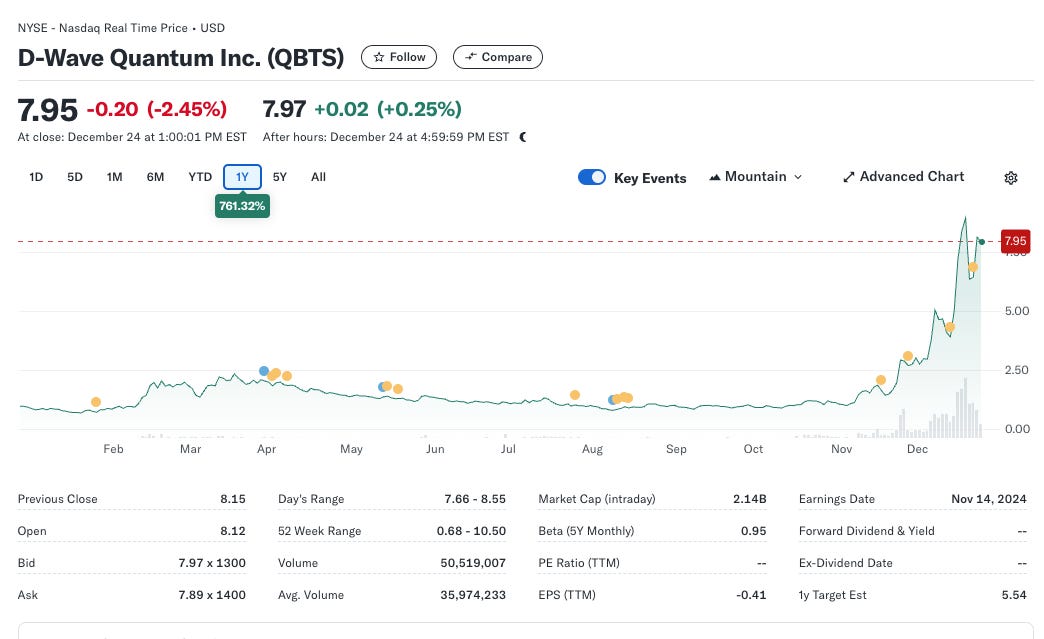Open the Compare button
This screenshot has height=639, width=1044.
[x=498, y=57]
